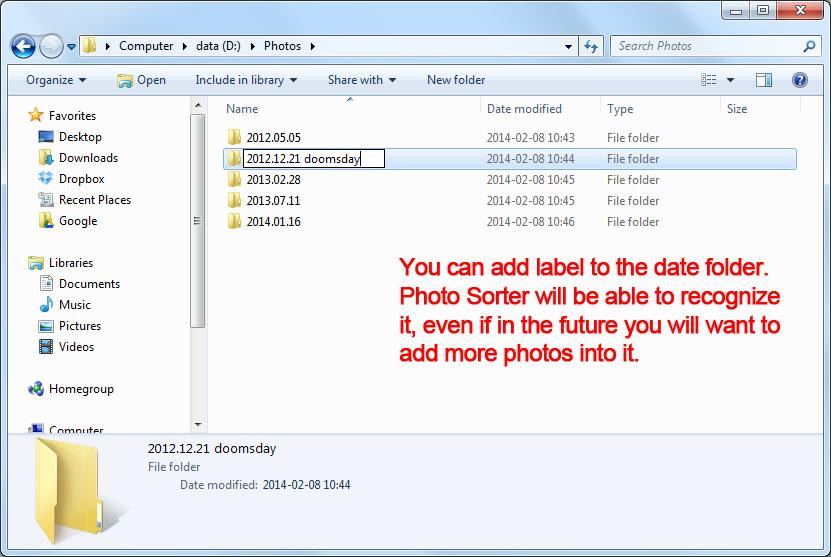
Task: Click the navigation pane scroll down arrow
Action: pyautogui.click(x=198, y=424)
